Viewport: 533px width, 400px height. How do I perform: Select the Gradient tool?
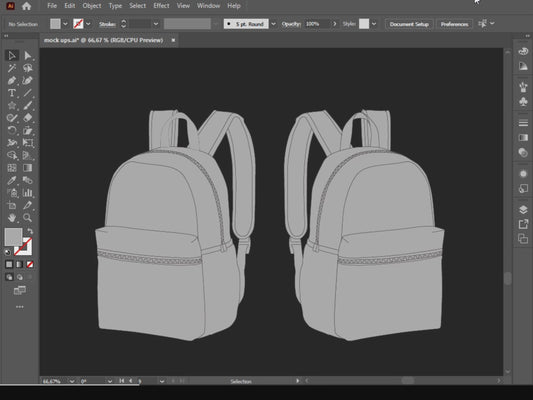(x=28, y=168)
